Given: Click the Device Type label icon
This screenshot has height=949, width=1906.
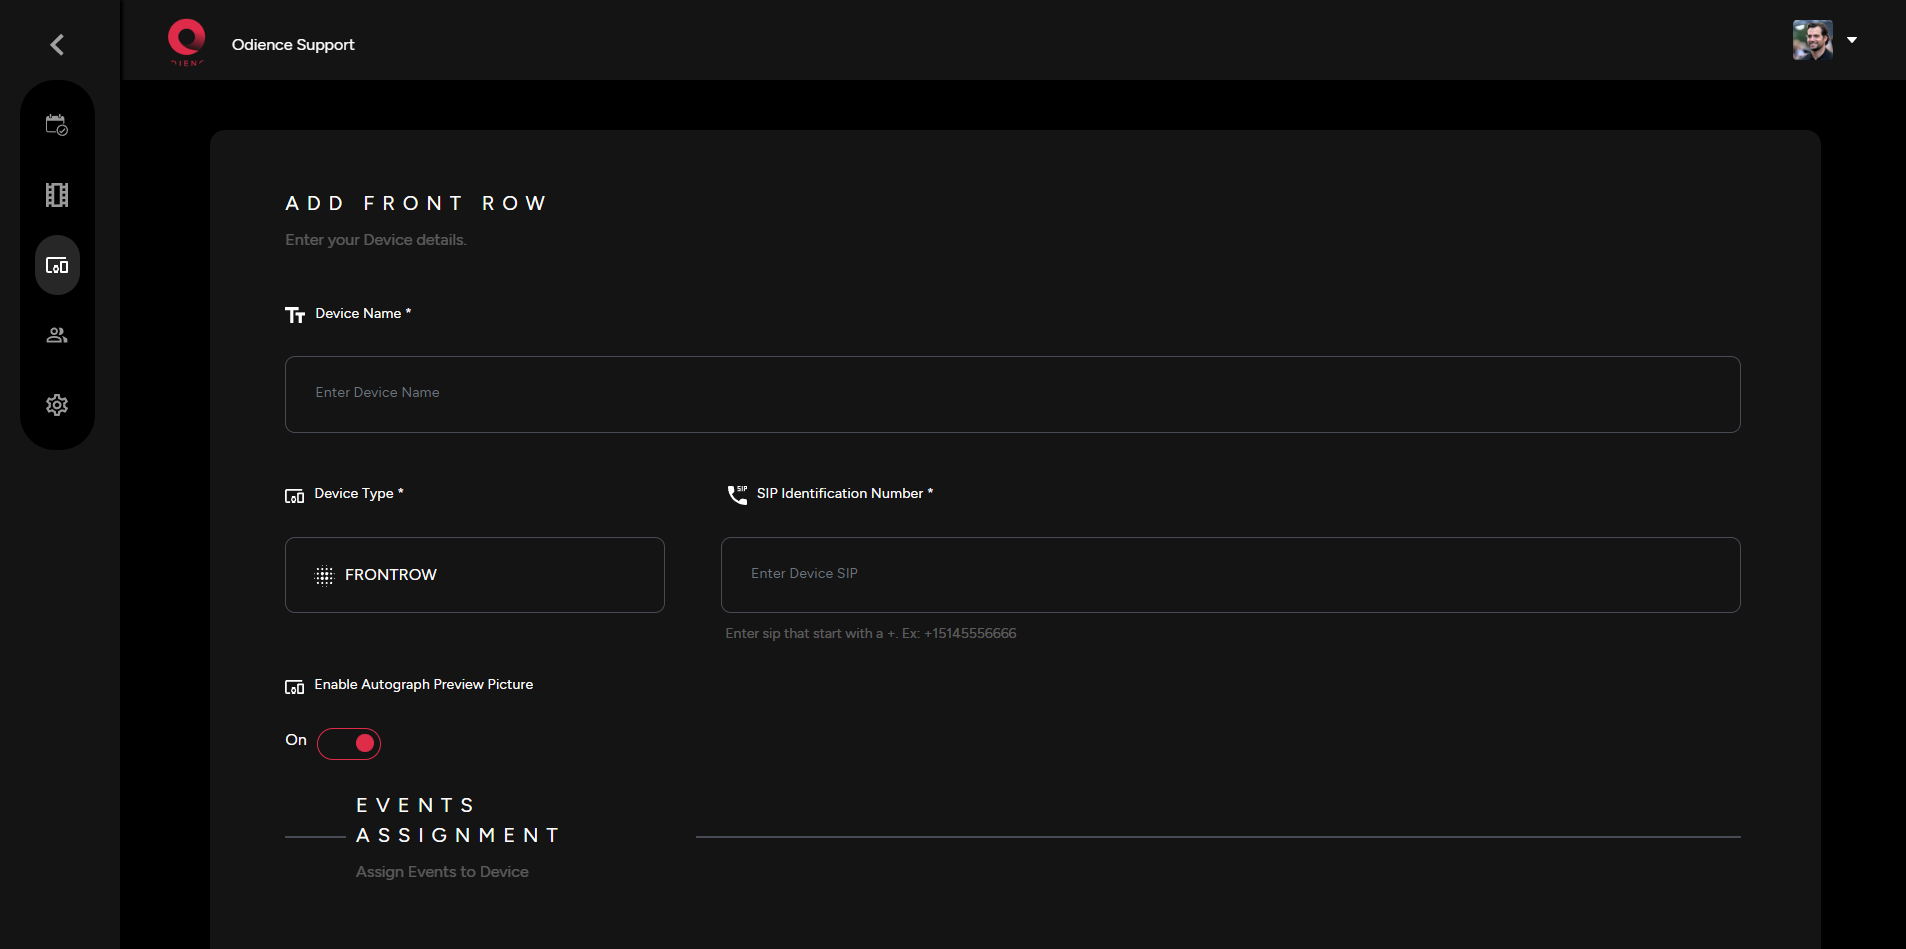Looking at the screenshot, I should coord(294,496).
